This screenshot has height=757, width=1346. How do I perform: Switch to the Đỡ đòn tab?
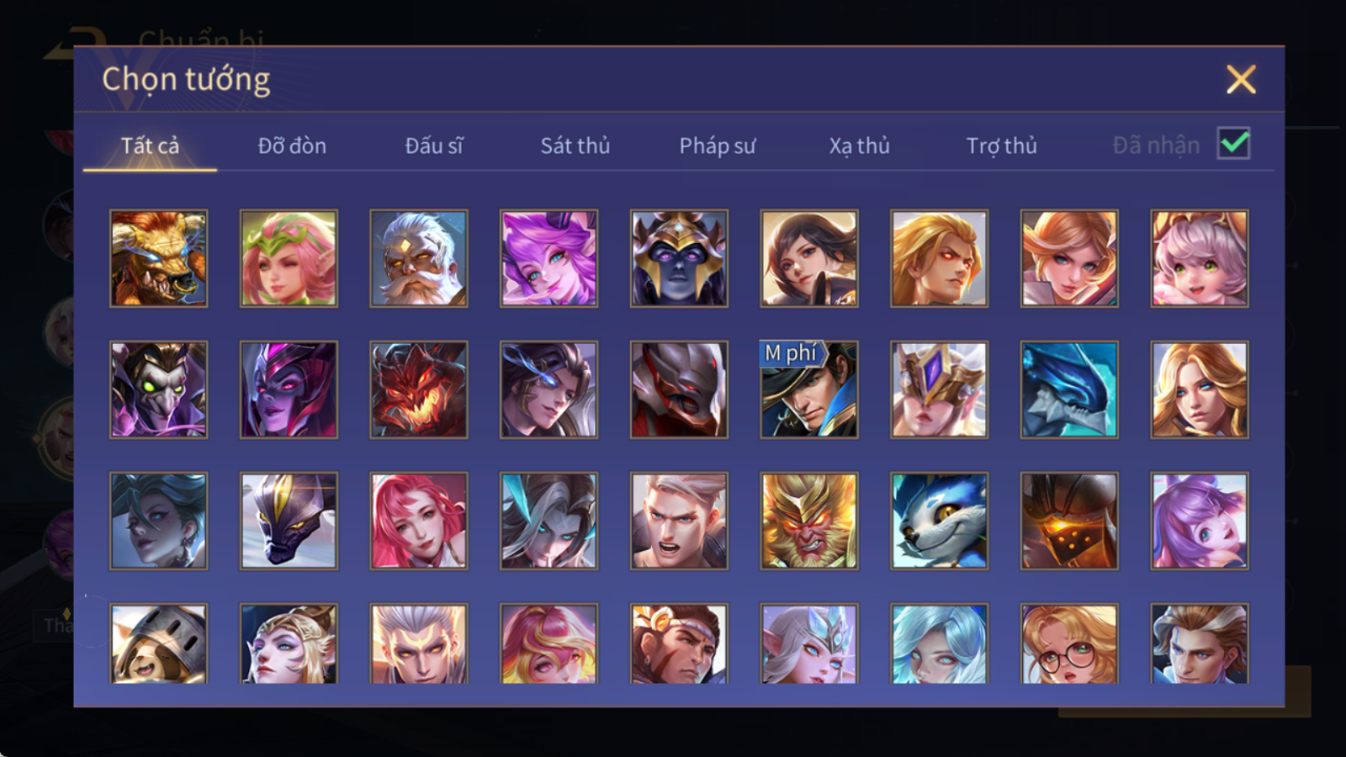pyautogui.click(x=292, y=146)
